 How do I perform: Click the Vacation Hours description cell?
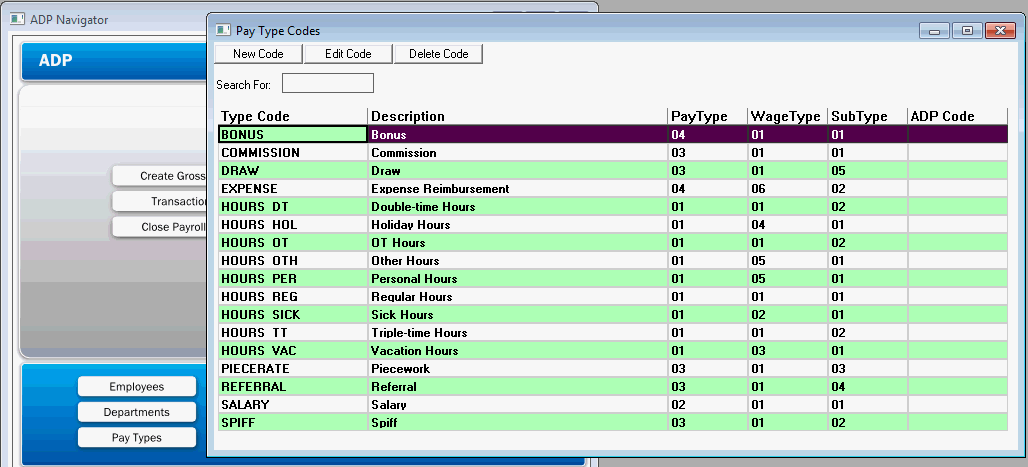click(518, 350)
